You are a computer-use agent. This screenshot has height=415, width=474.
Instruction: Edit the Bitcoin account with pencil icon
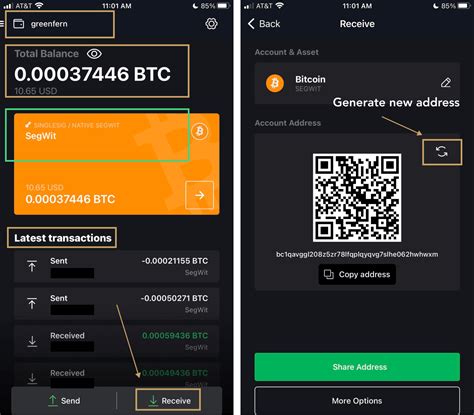coord(446,82)
